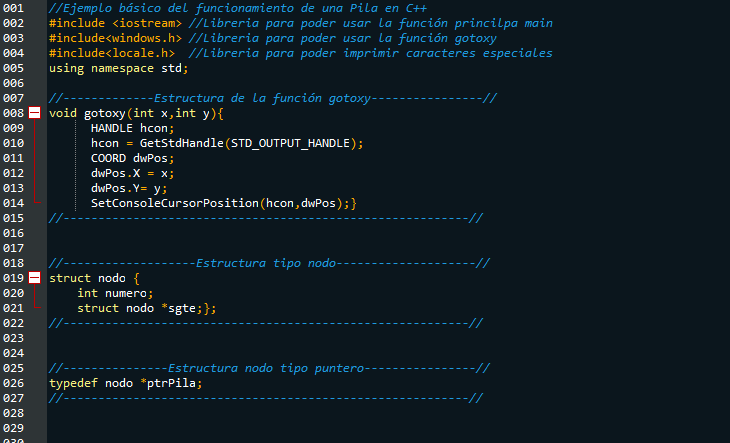The image size is (730, 443).
Task: Click the 'Estructura de la función gotoxy' comment
Action: pyautogui.click(x=273, y=98)
